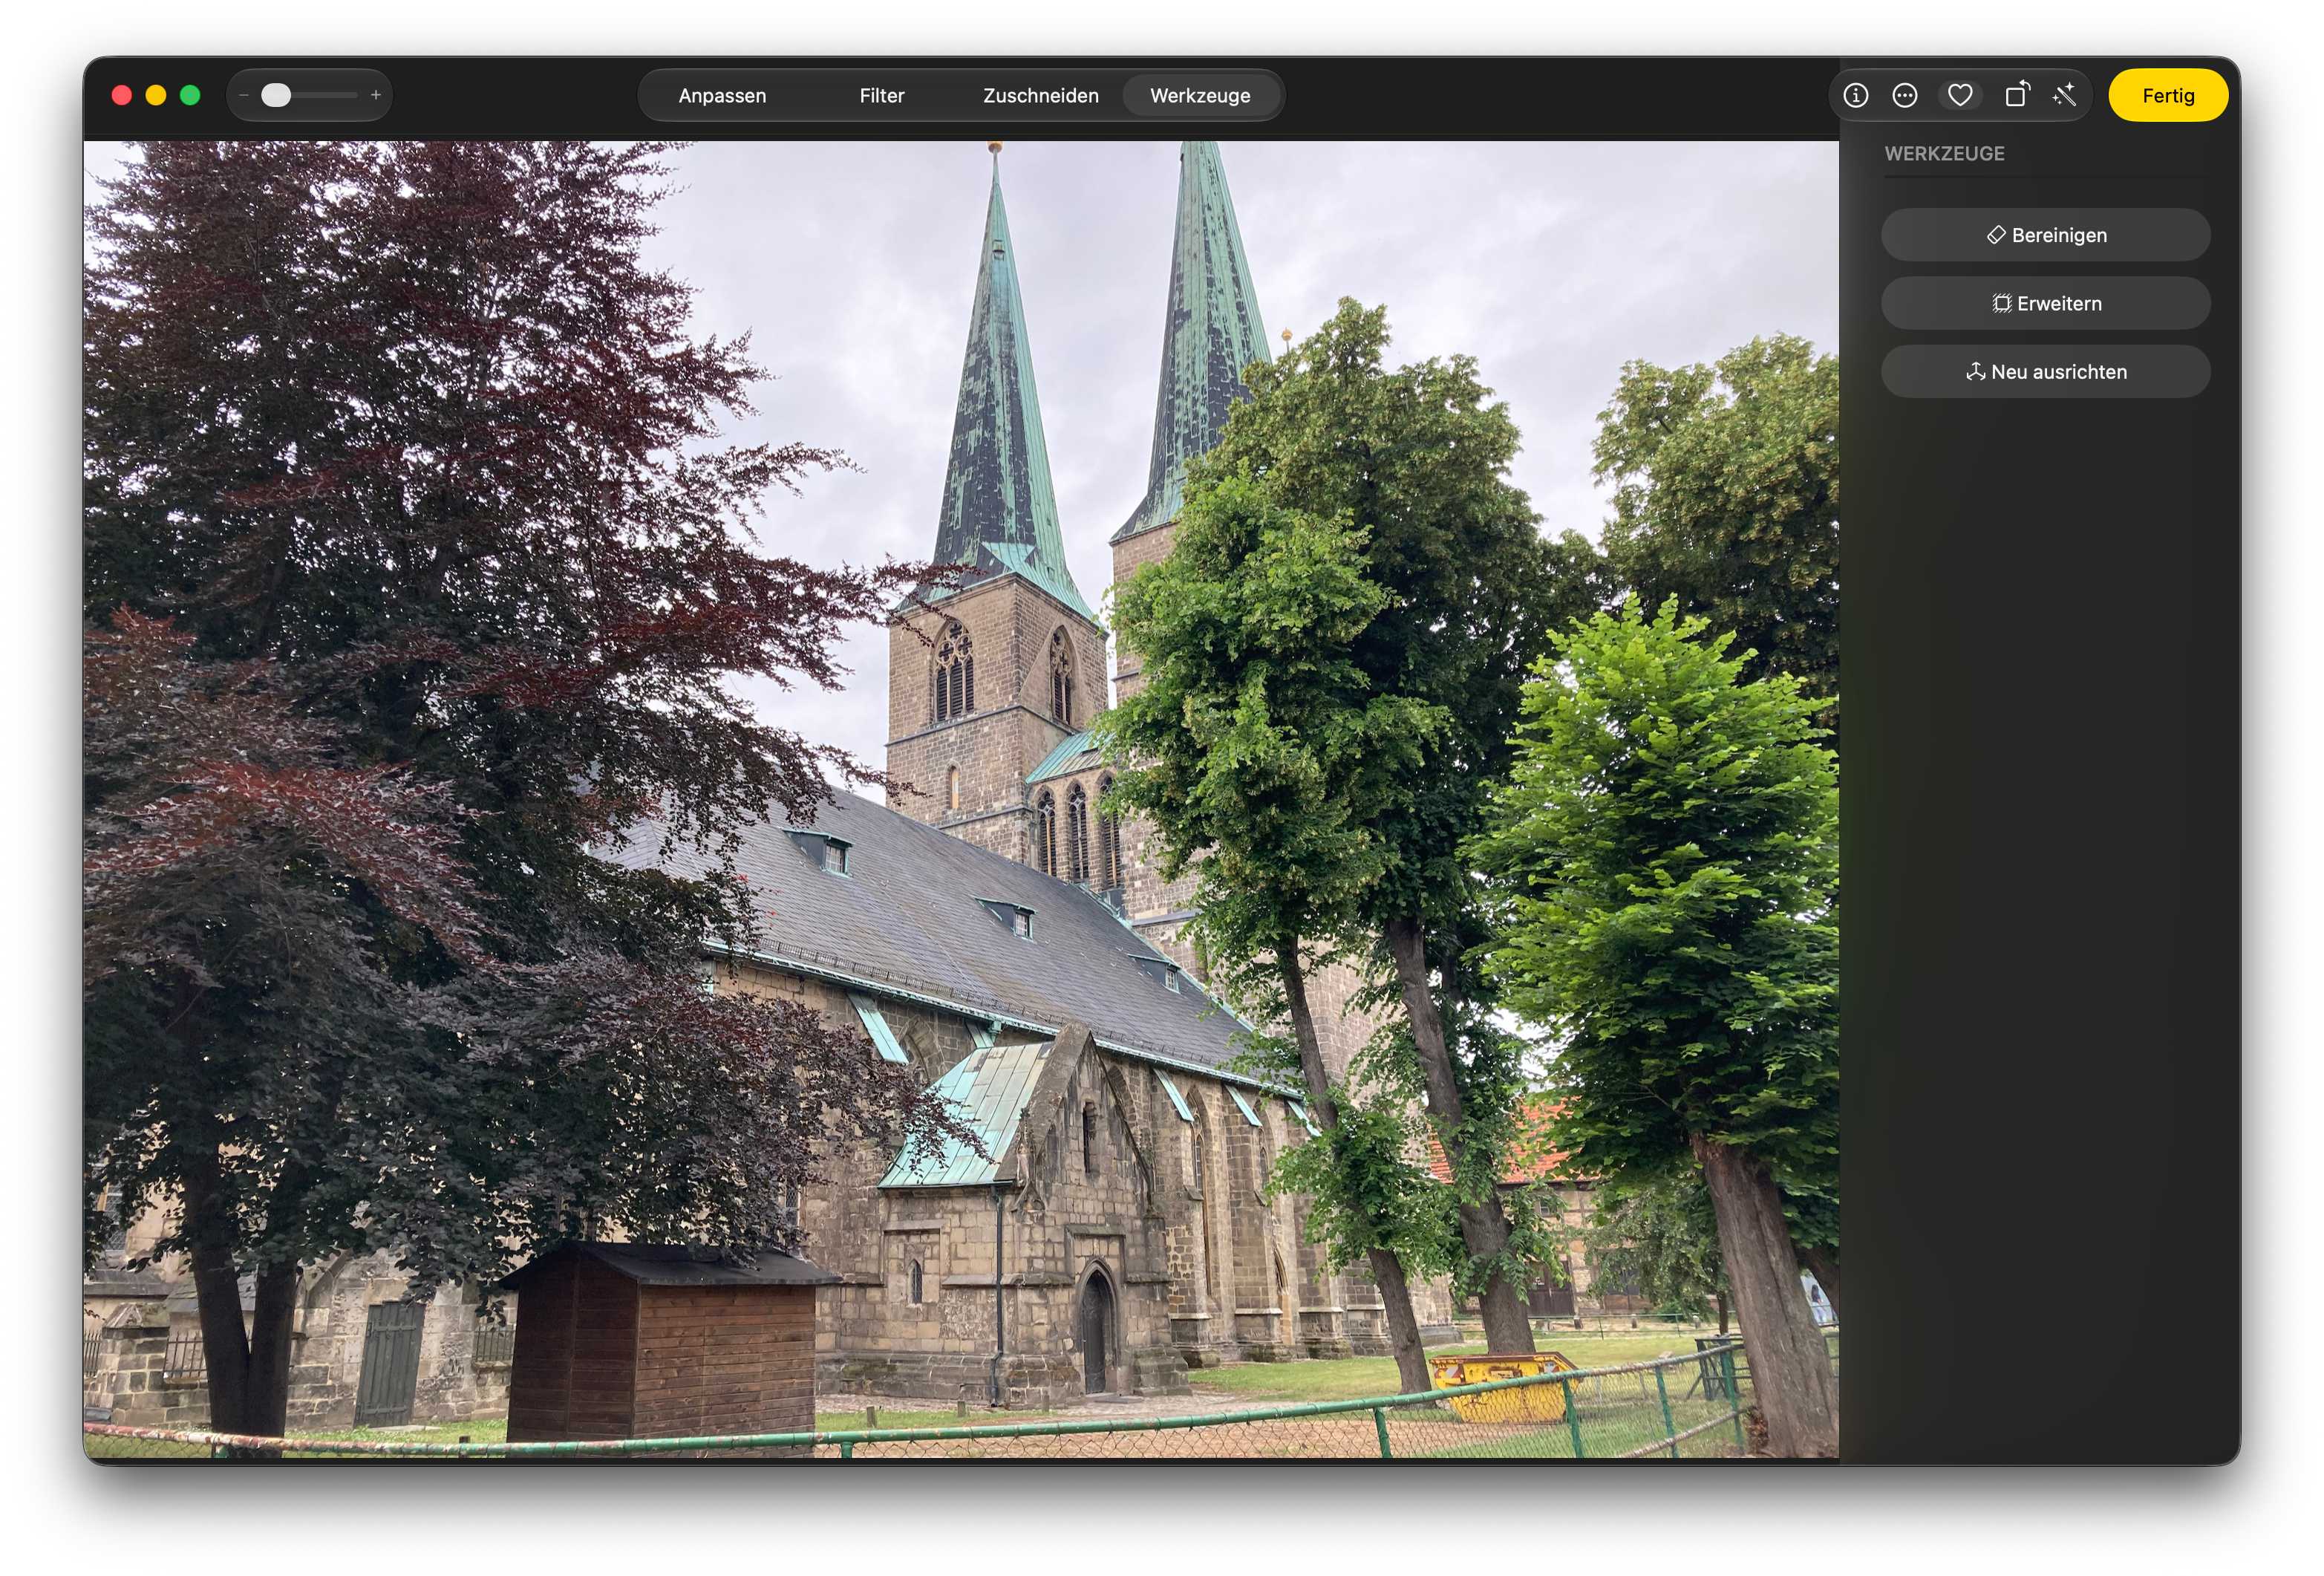The image size is (2324, 1576).
Task: Enter full screen with green button
Action: [190, 95]
